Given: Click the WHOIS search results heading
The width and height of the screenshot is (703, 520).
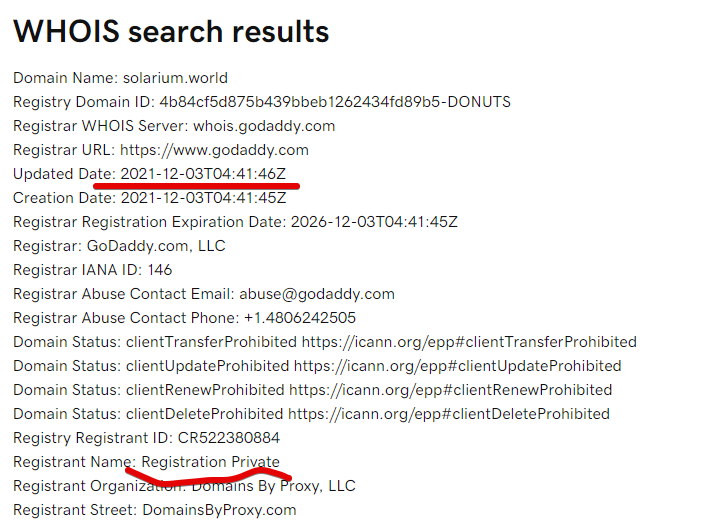Looking at the screenshot, I should click(171, 32).
